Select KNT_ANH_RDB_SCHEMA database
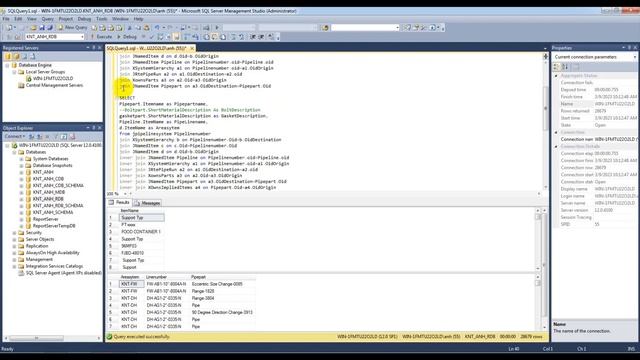This screenshot has width=640, height=360. (x=58, y=206)
